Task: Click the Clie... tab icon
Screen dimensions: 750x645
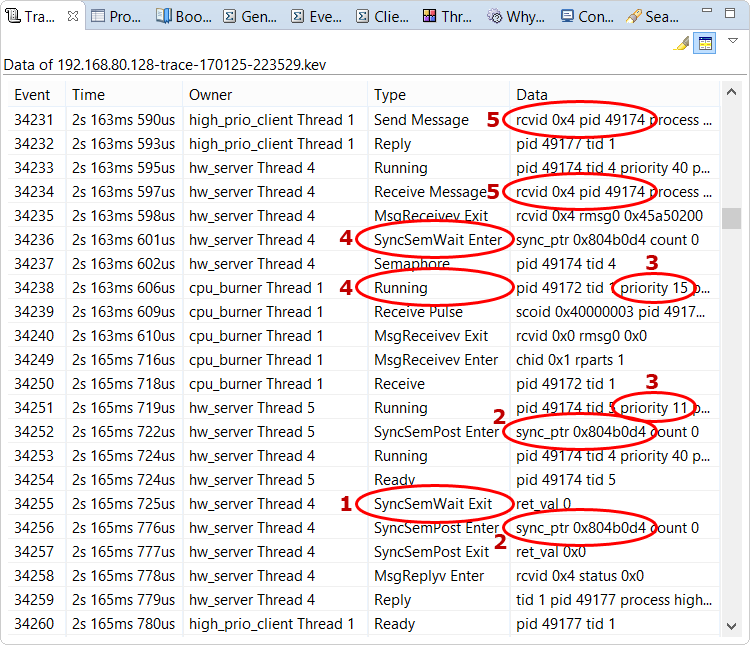Action: (362, 17)
